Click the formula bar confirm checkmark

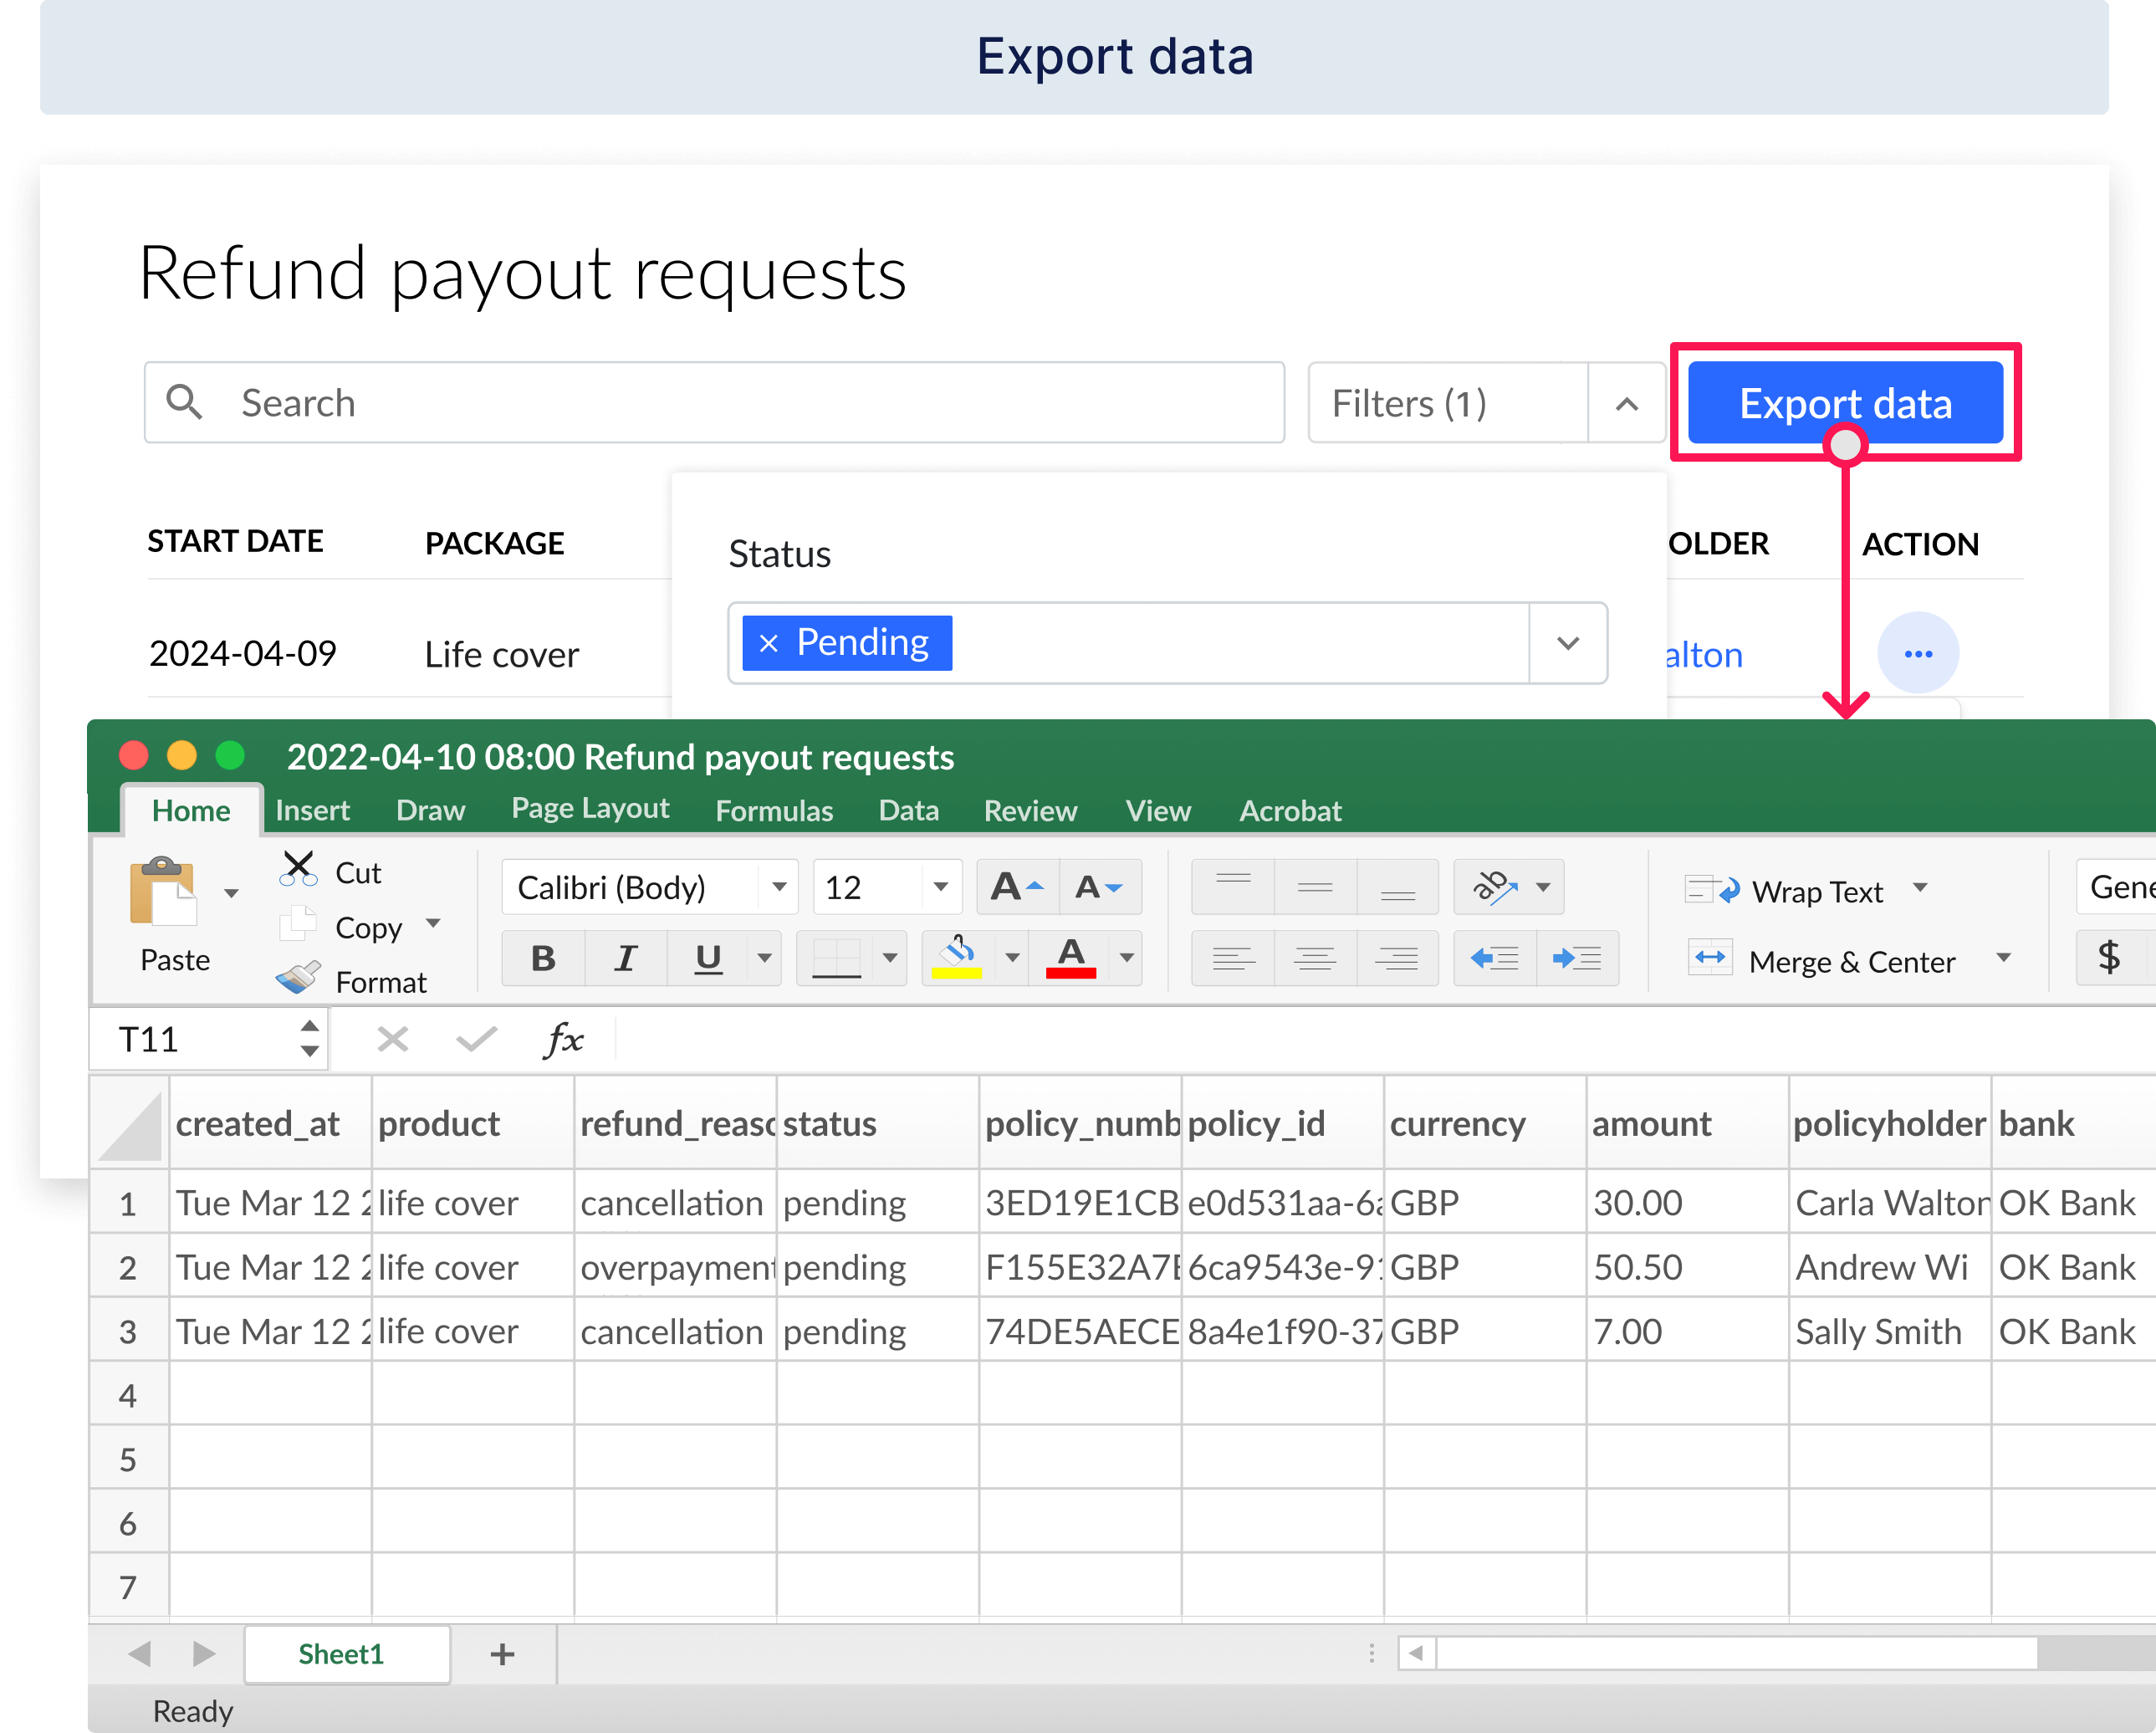click(476, 1040)
